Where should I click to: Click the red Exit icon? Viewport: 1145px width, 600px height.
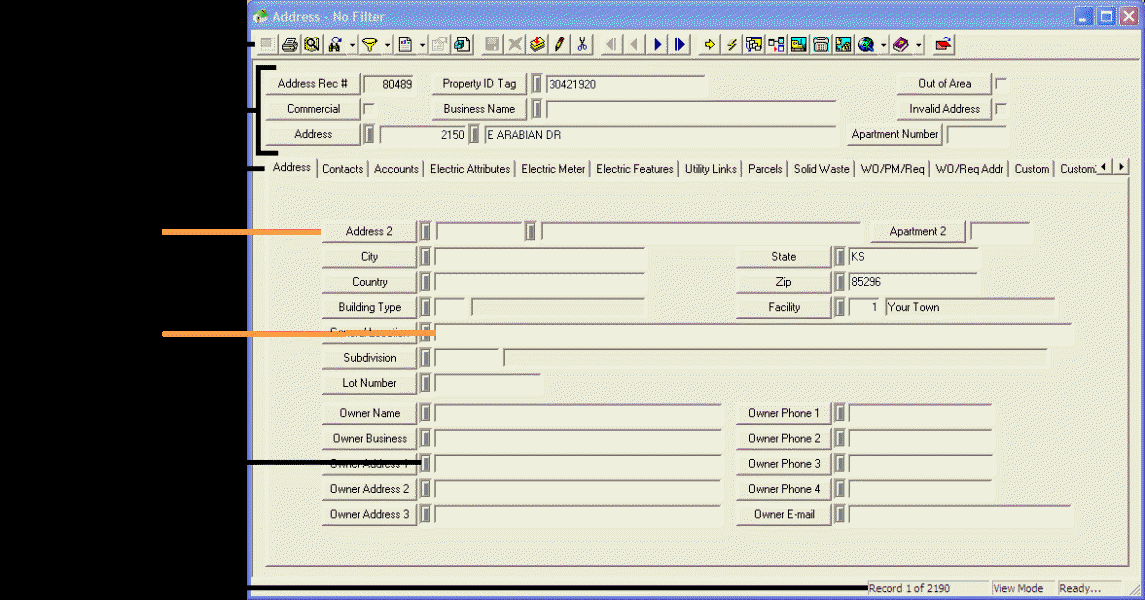pos(943,45)
